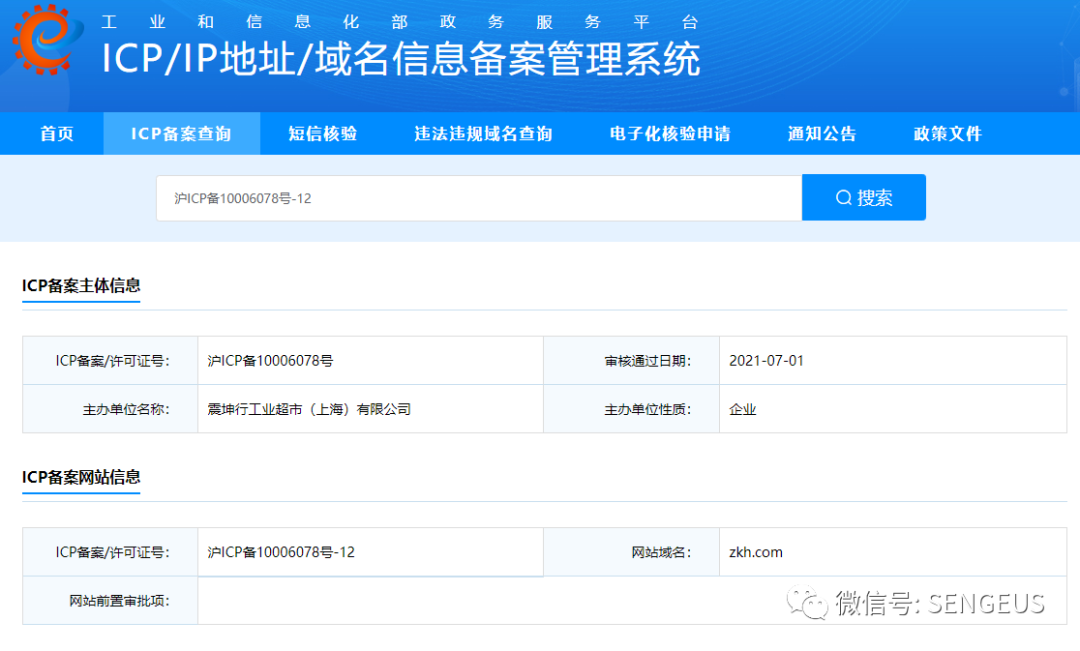This screenshot has width=1080, height=651.
Task: Open the 短信核验 tab
Action: (x=322, y=134)
